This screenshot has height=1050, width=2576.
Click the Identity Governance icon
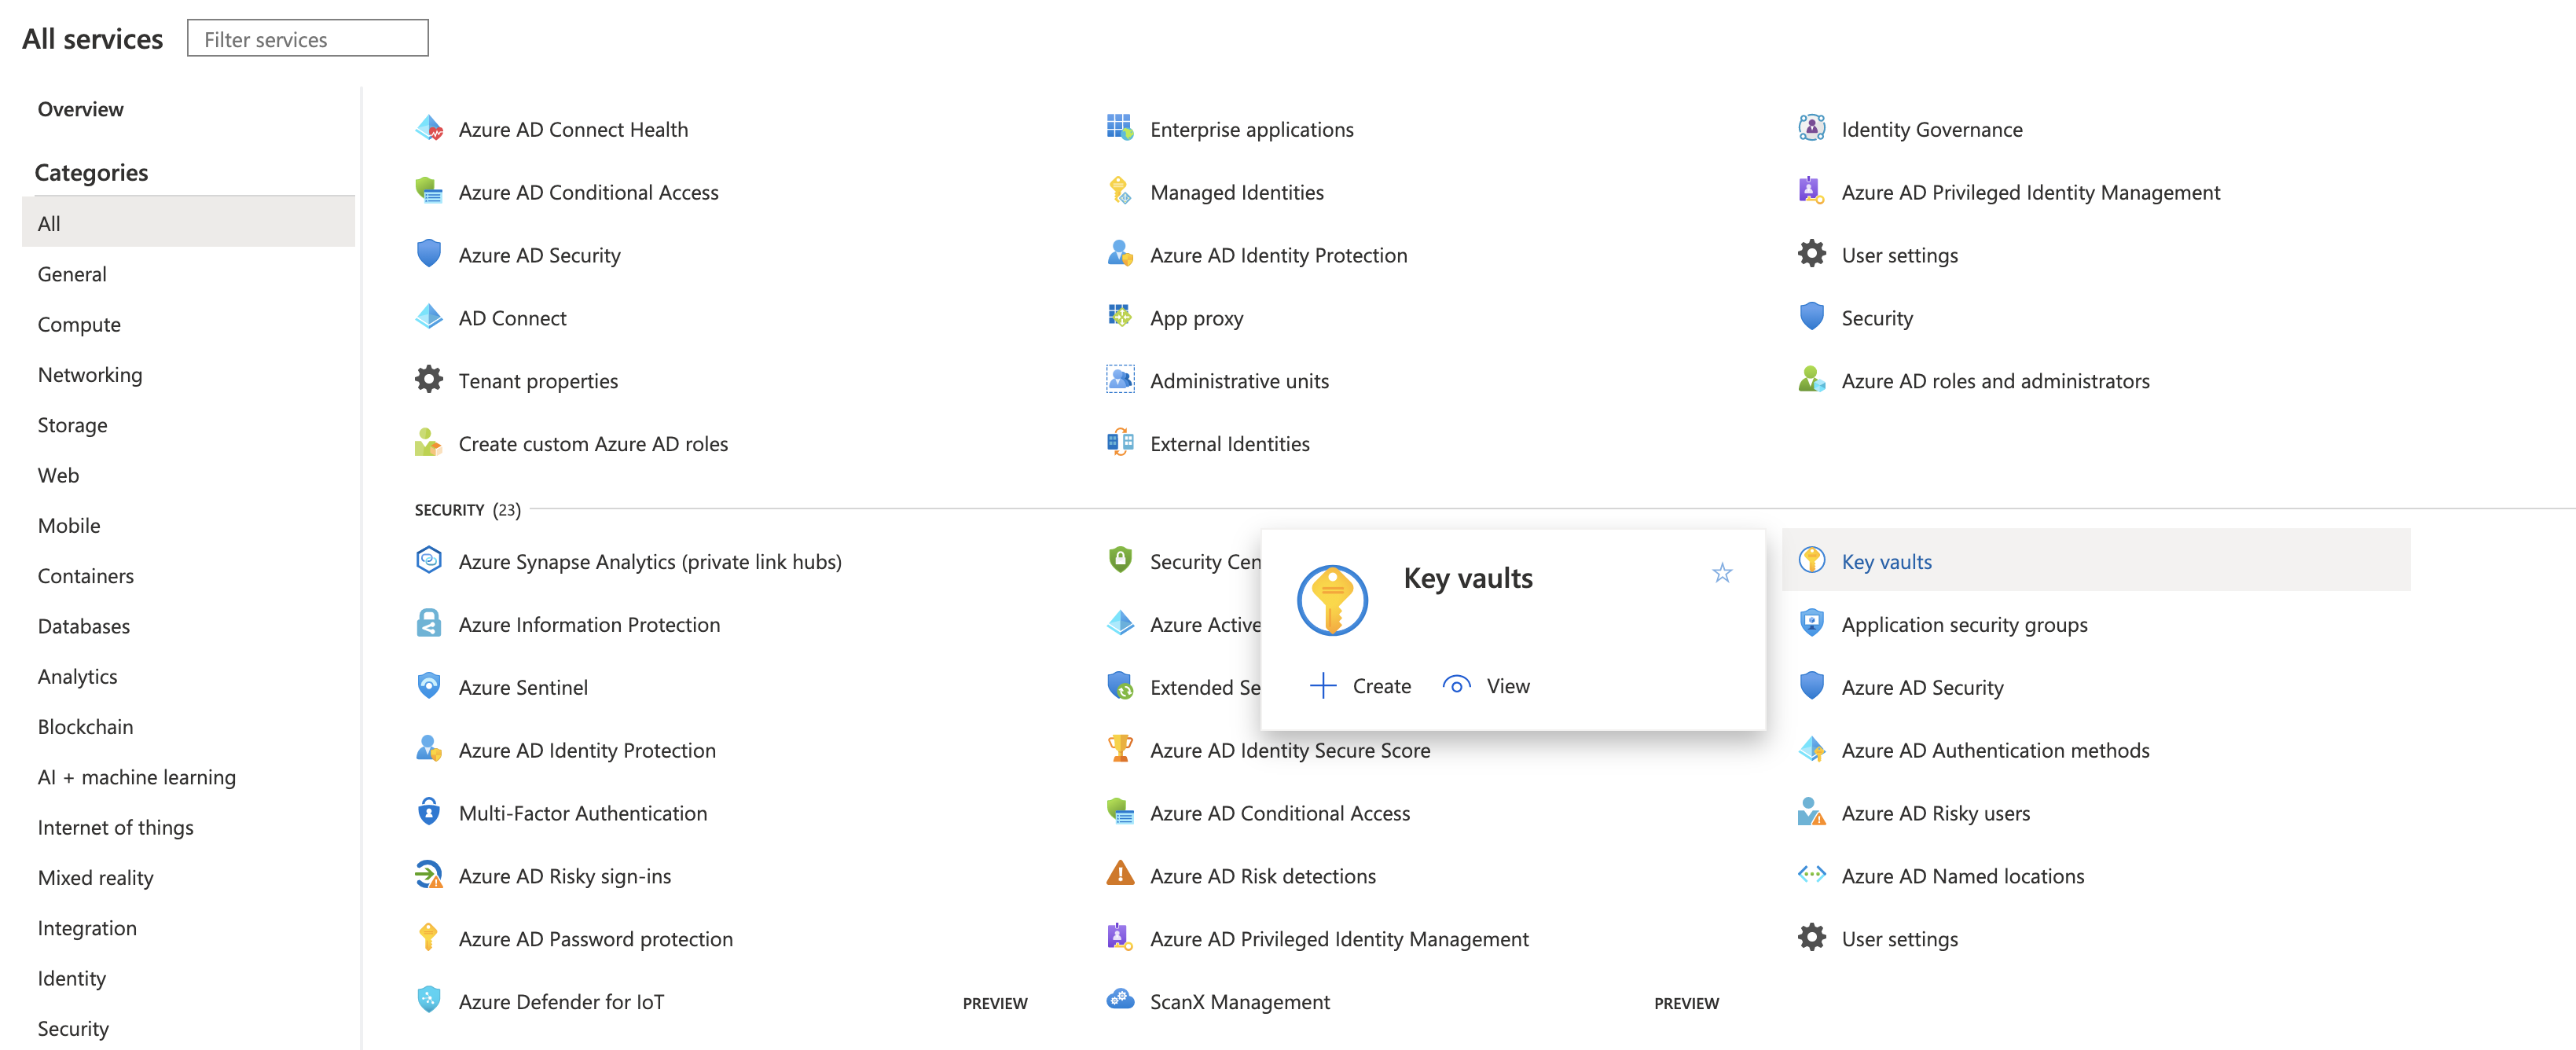(1811, 128)
